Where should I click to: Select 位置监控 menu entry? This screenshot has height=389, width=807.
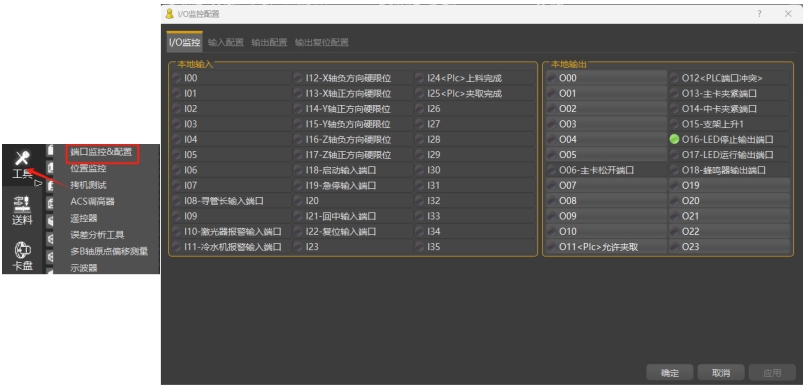click(89, 168)
